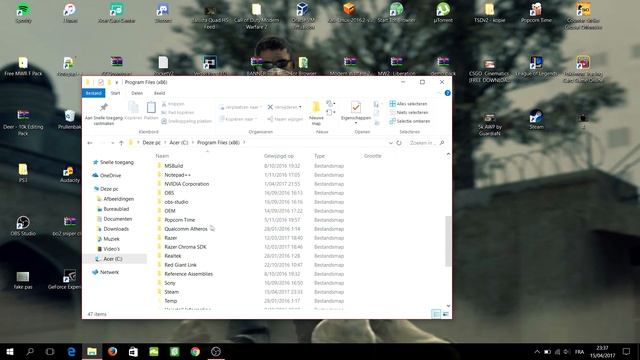This screenshot has width=640, height=360.
Task: Open Muziek in the sidebar
Action: (x=108, y=239)
